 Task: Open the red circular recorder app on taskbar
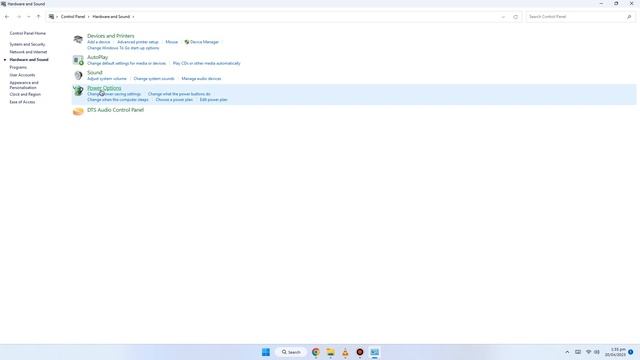click(360, 352)
